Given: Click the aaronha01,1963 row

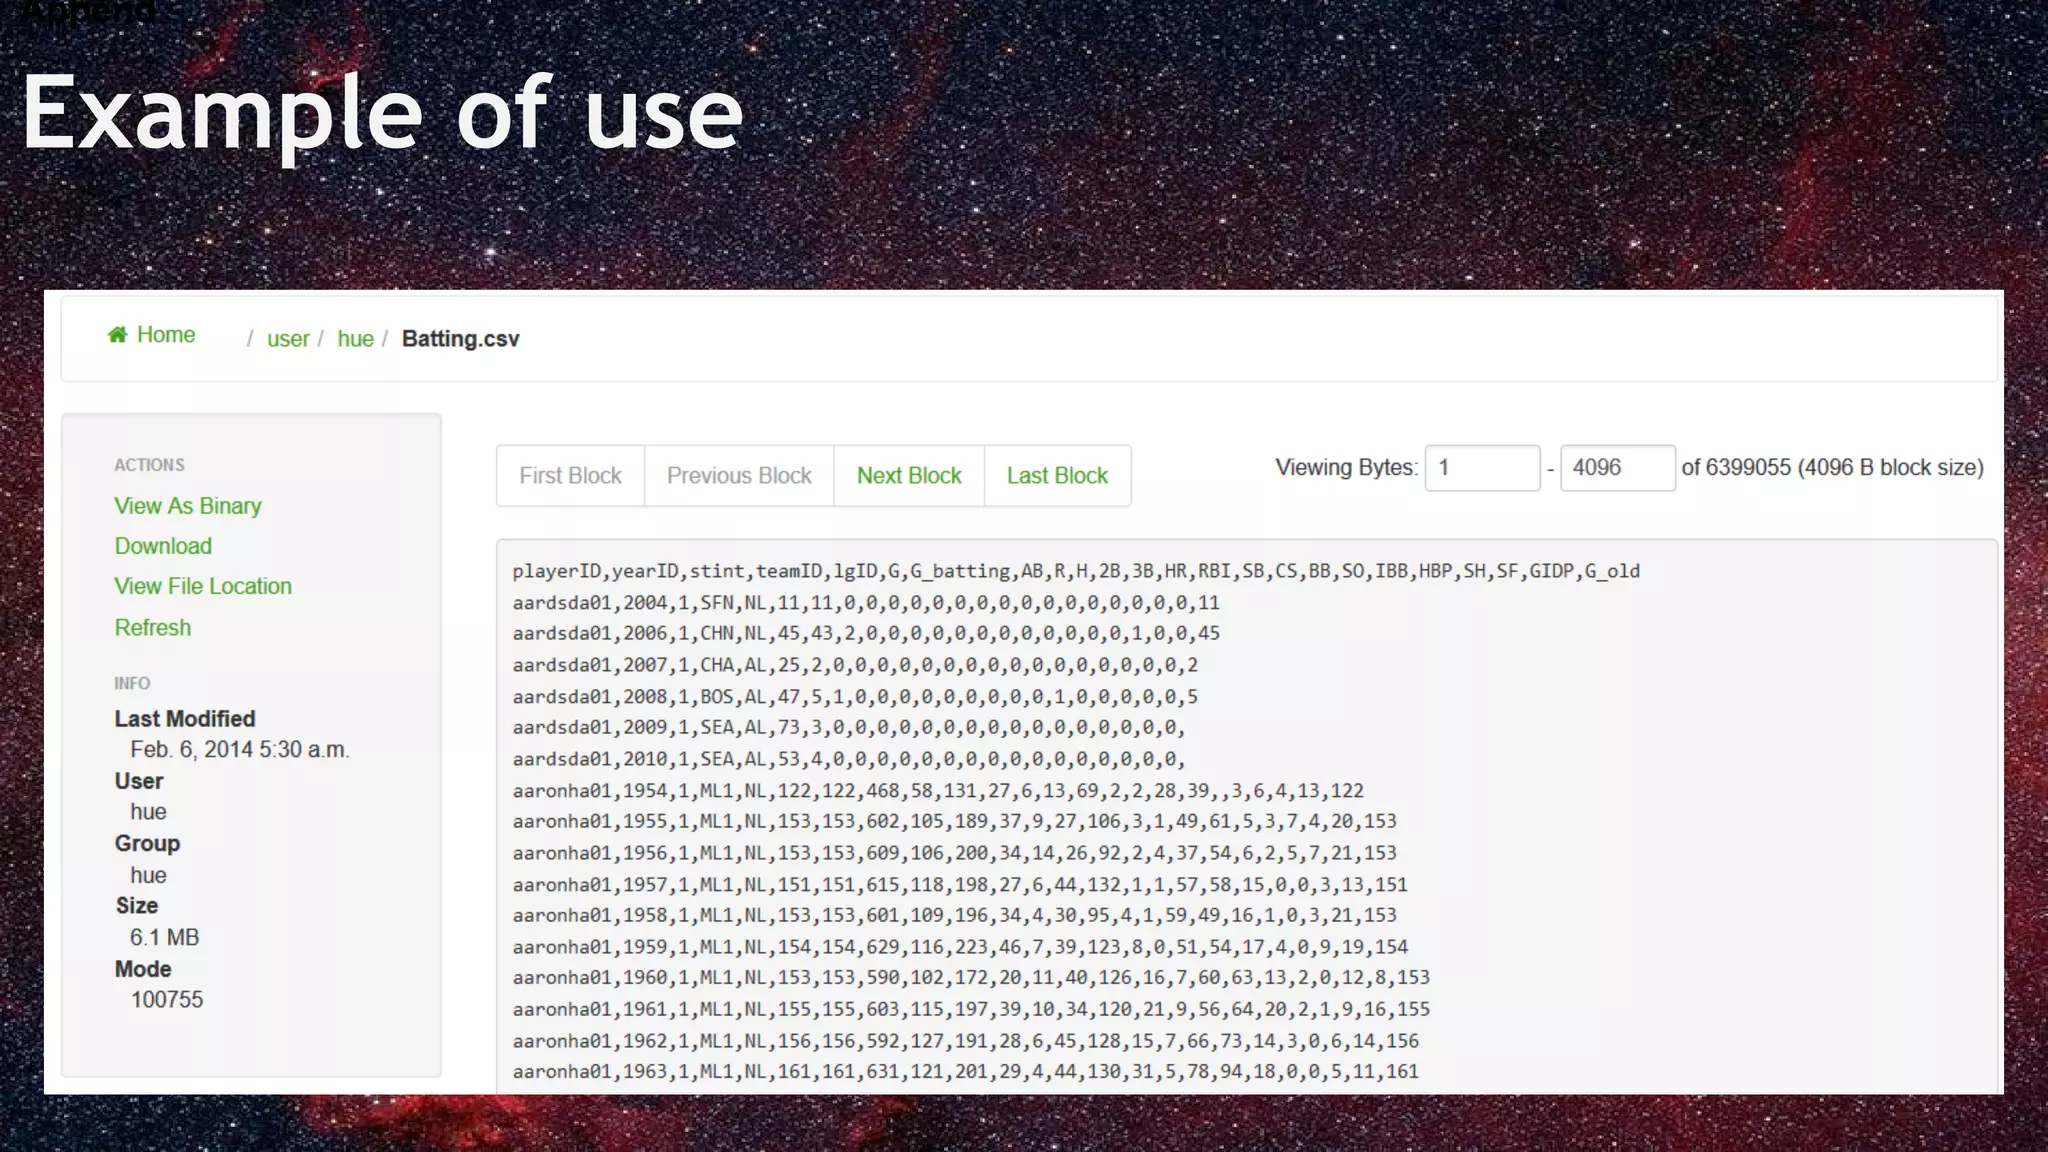Looking at the screenshot, I should click(966, 1072).
